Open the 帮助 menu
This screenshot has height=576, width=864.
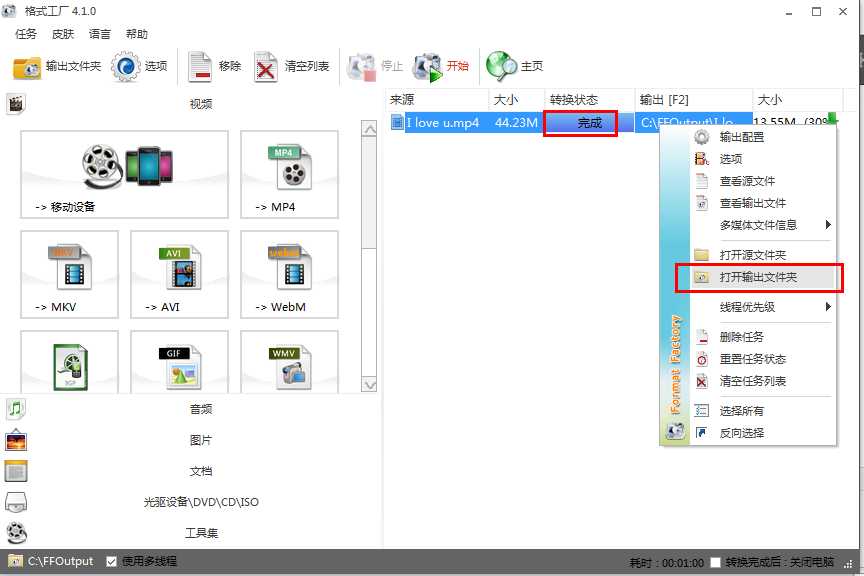[137, 34]
